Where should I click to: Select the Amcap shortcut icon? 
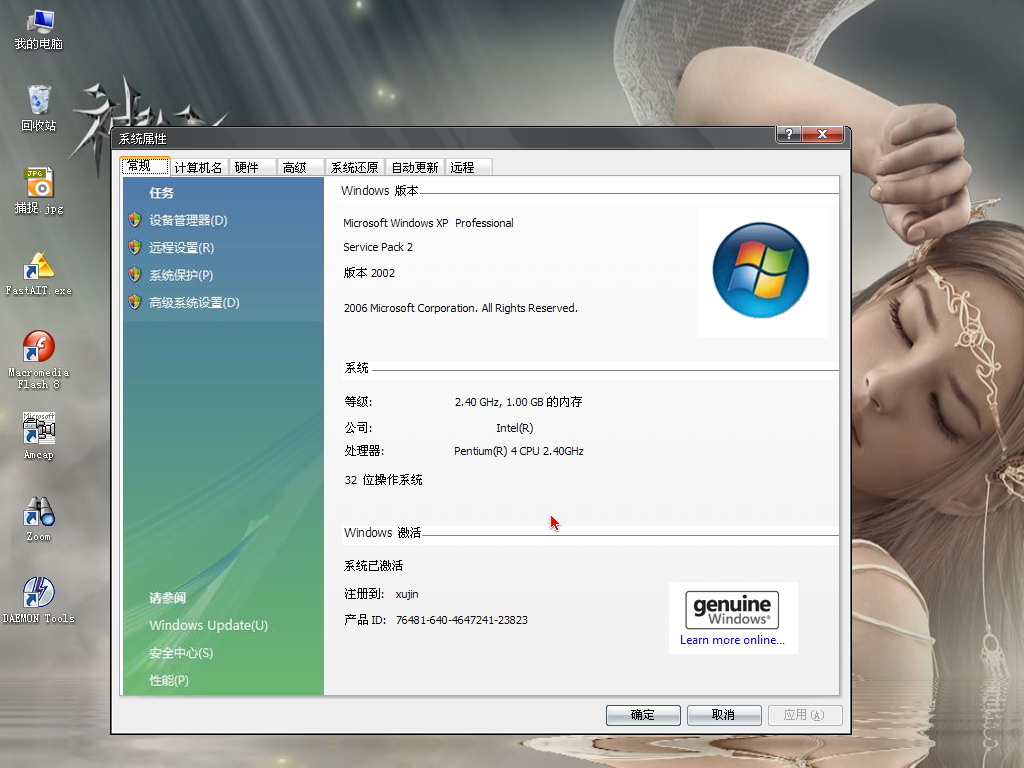(39, 436)
